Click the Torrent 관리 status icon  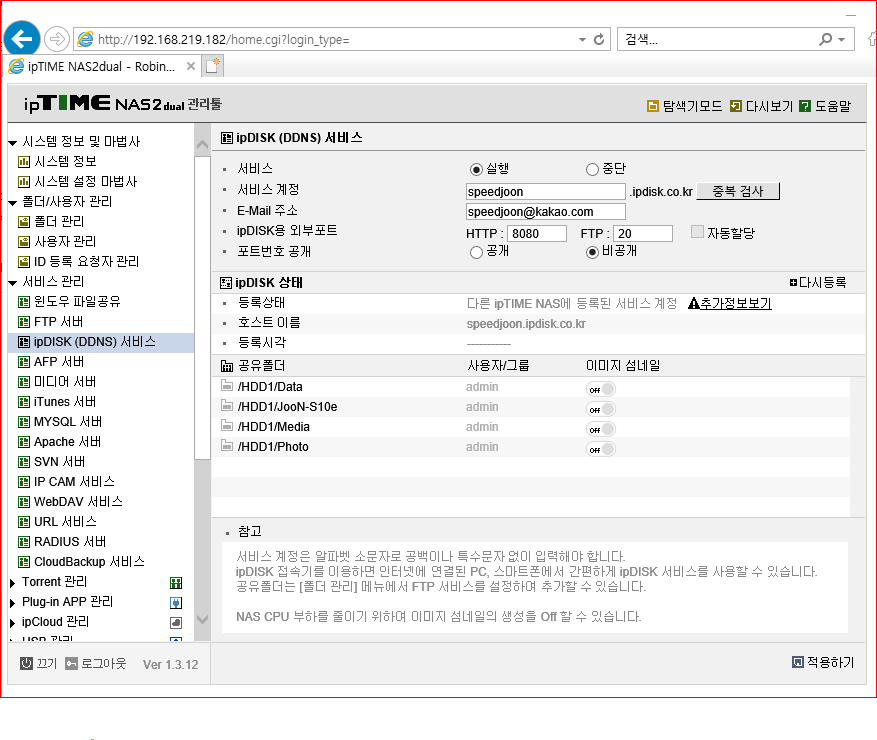tap(176, 583)
